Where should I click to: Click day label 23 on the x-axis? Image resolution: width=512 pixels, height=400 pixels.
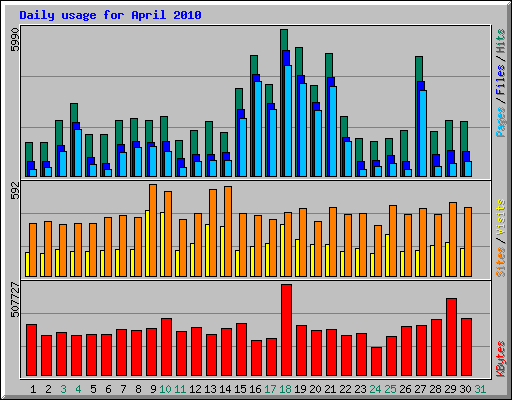(x=360, y=389)
